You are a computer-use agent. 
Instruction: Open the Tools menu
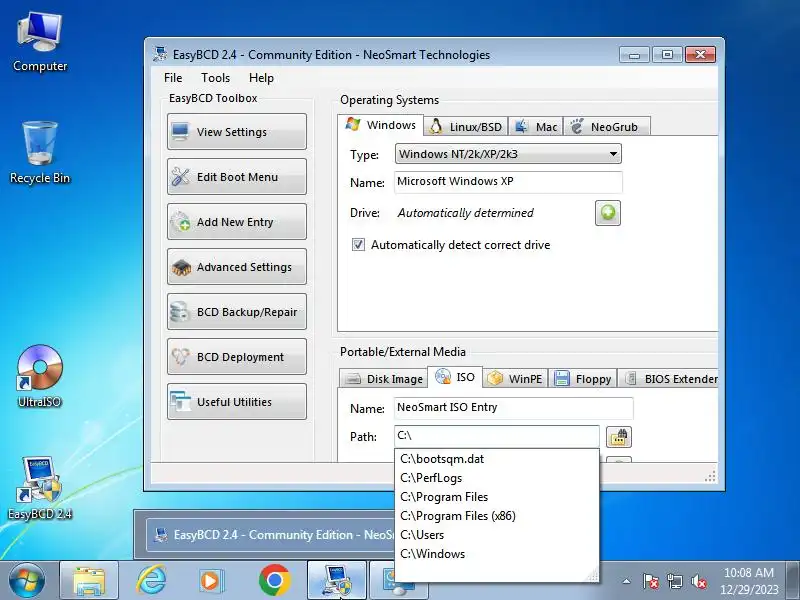pos(215,78)
